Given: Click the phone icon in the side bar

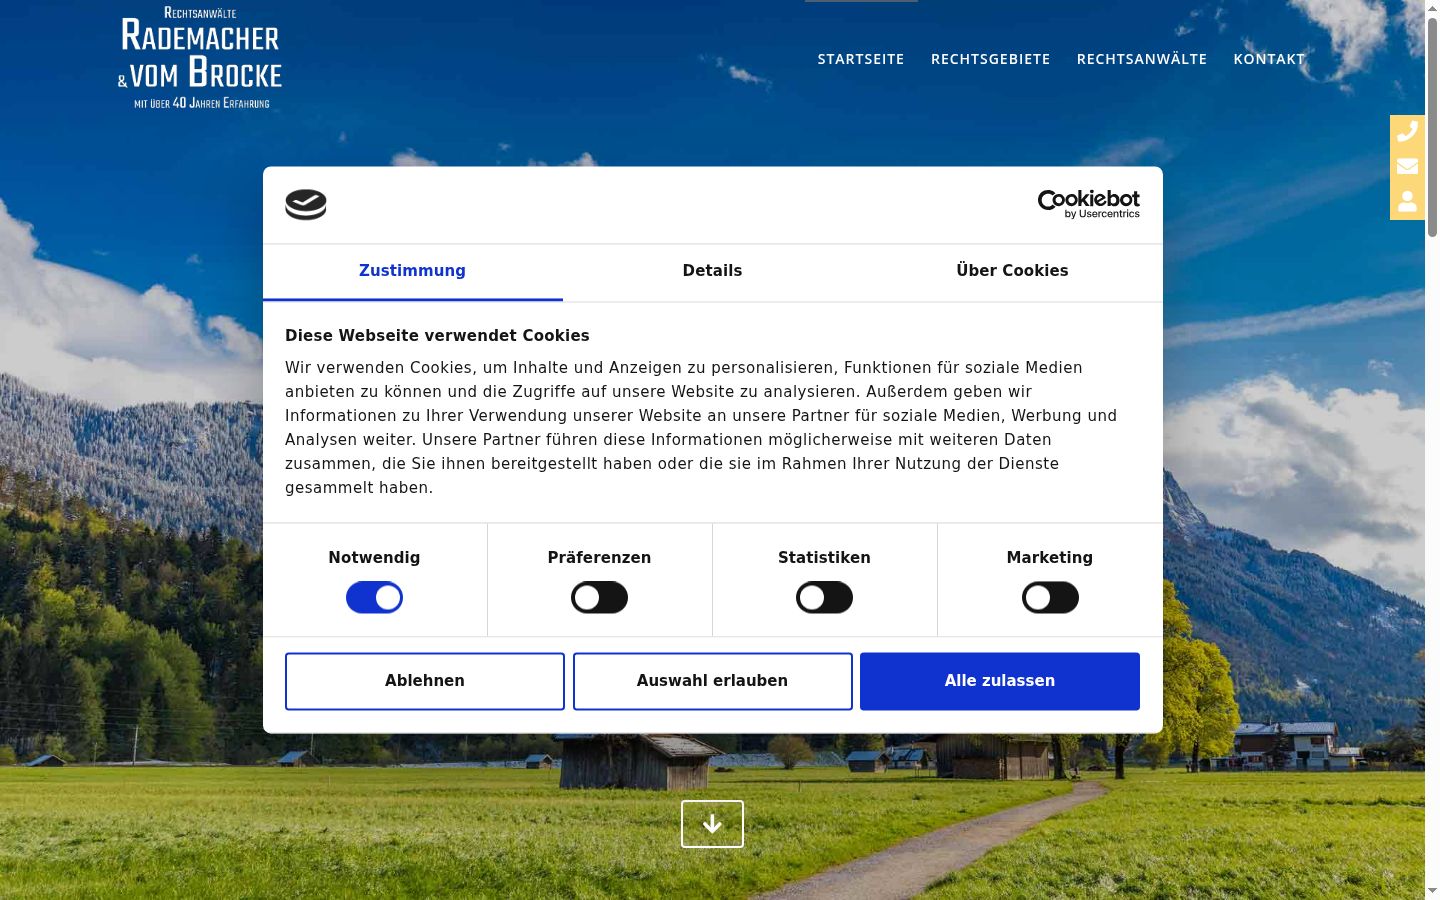Looking at the screenshot, I should (x=1407, y=131).
